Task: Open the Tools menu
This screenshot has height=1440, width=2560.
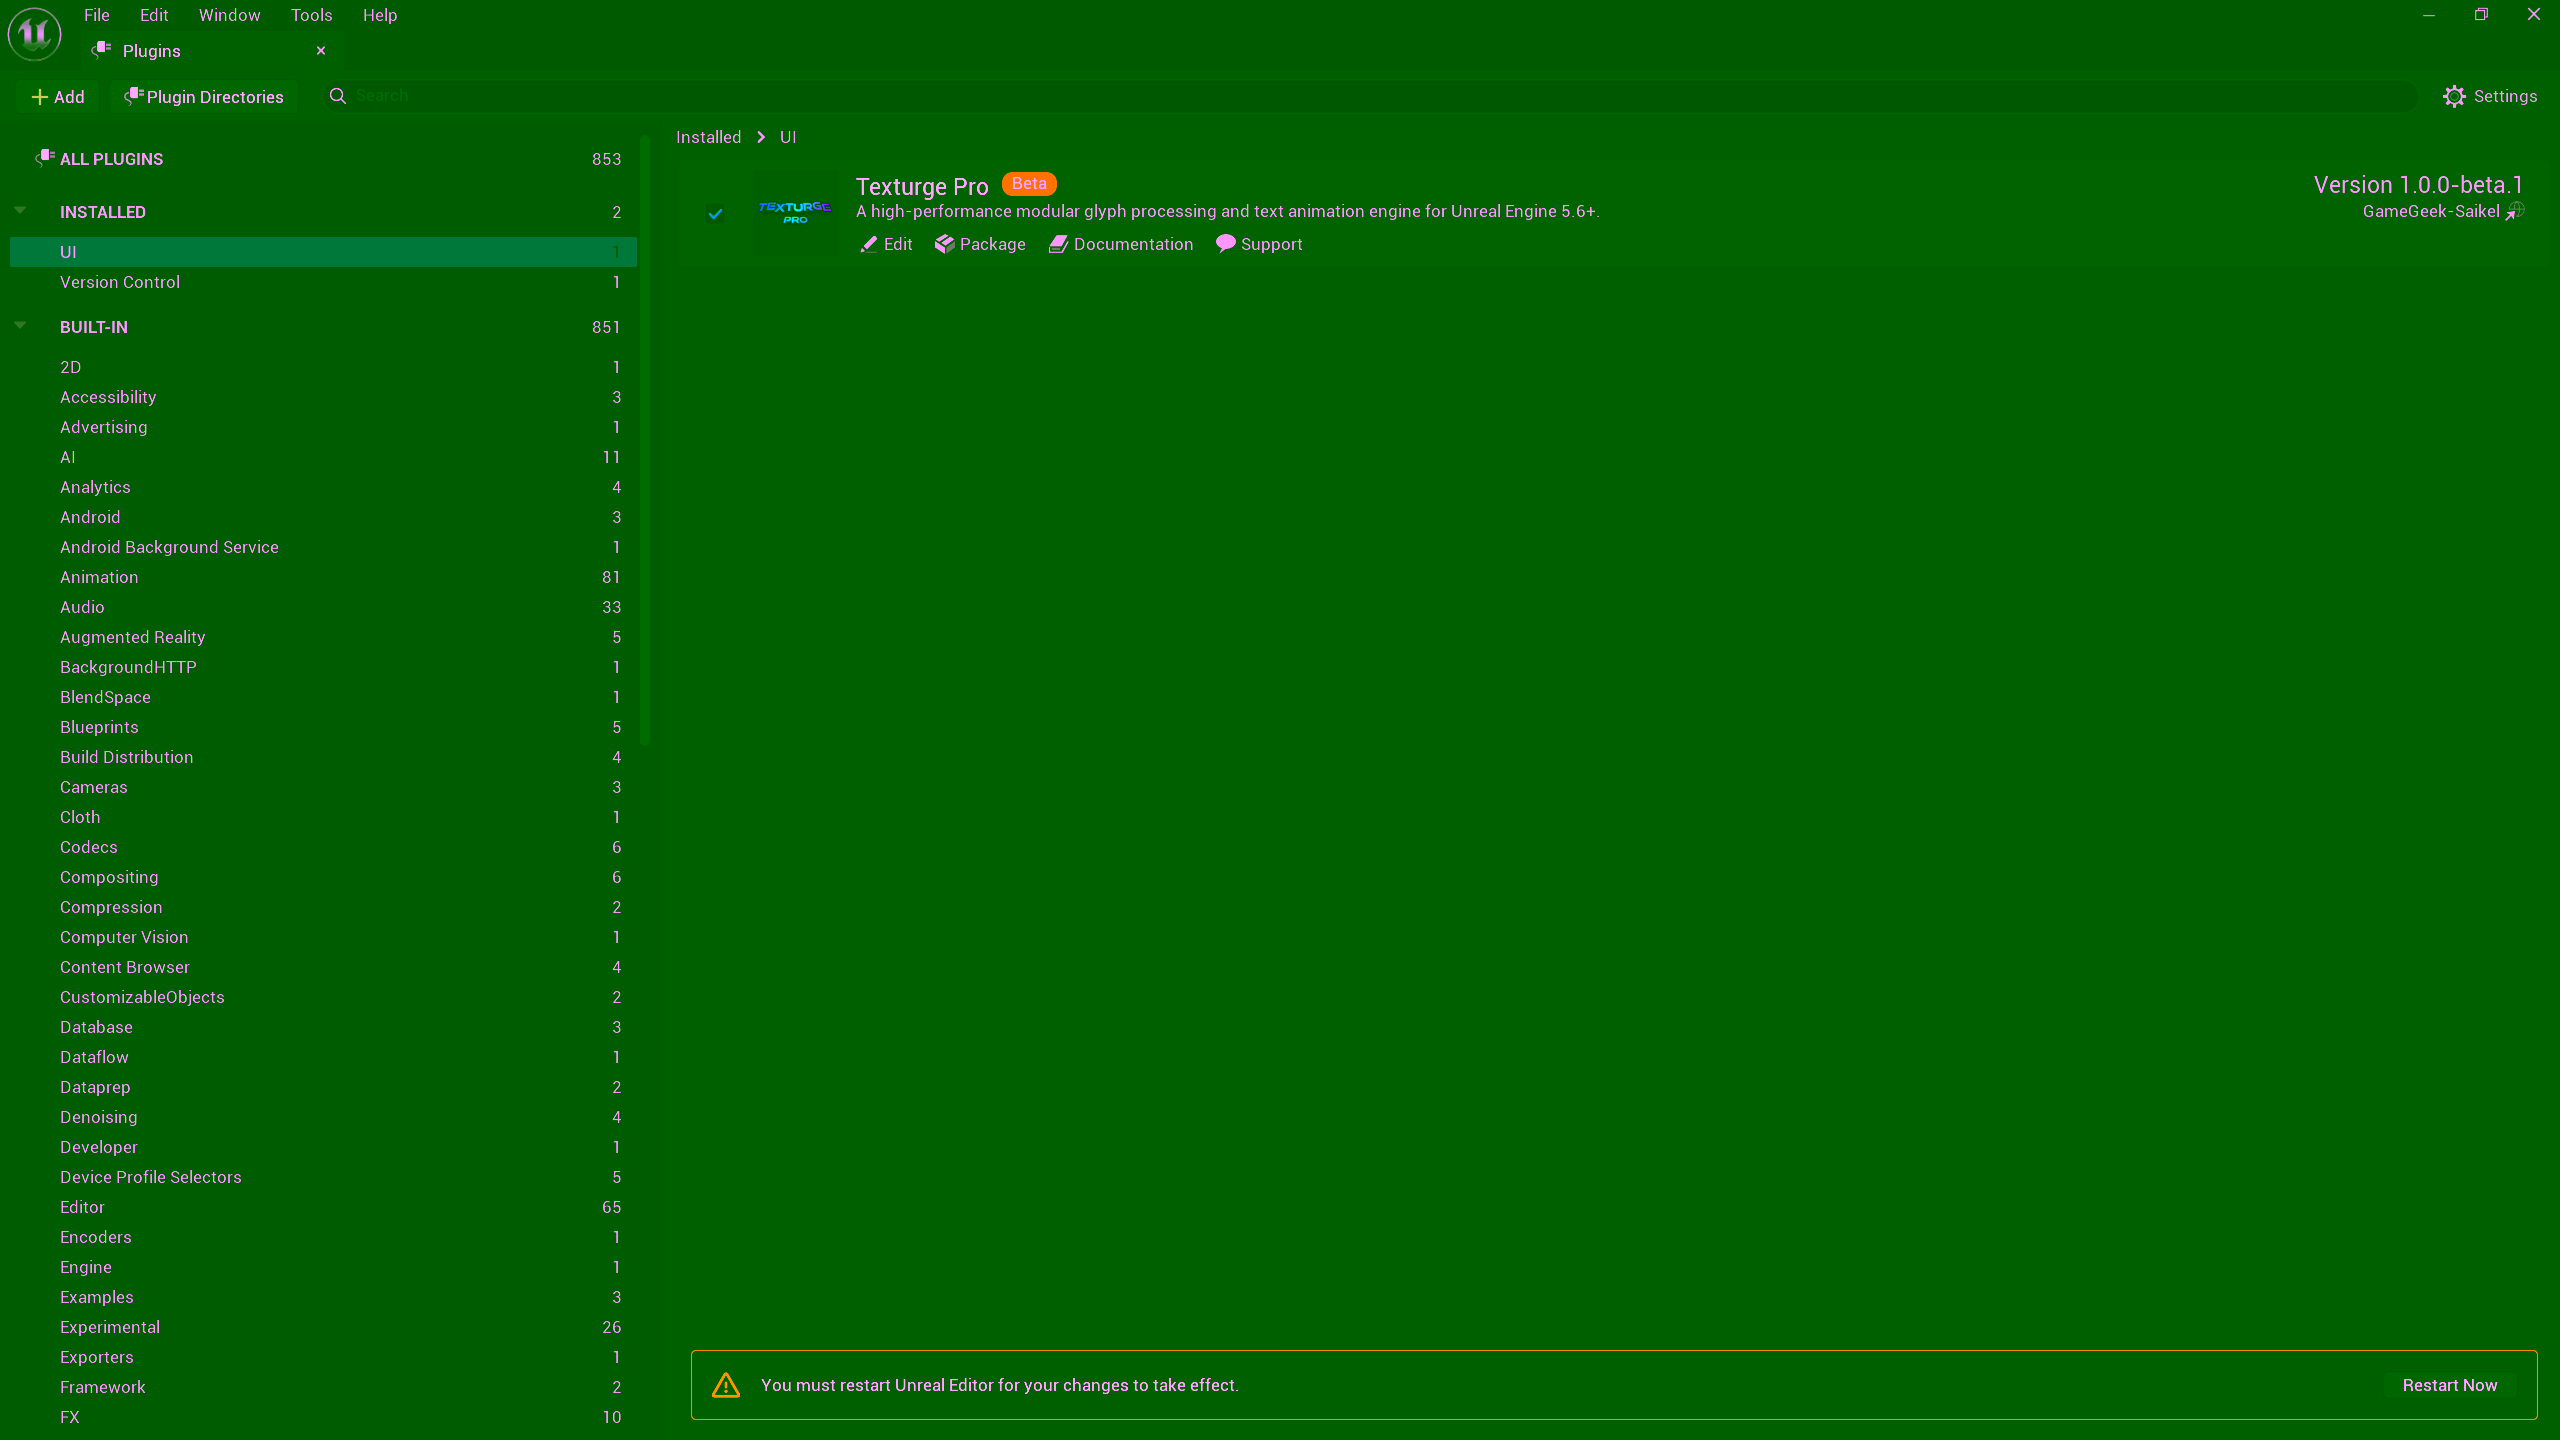Action: coord(312,15)
